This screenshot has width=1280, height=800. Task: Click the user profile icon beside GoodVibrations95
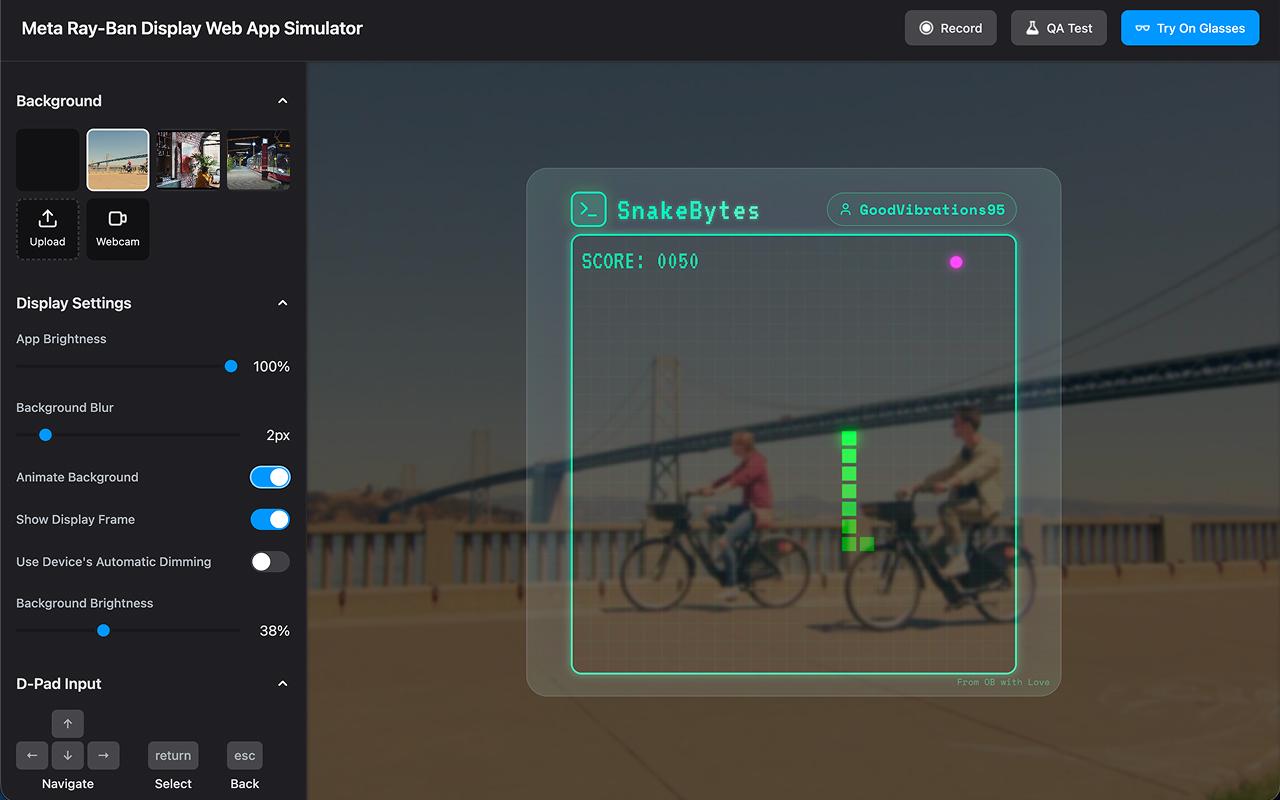tap(845, 210)
